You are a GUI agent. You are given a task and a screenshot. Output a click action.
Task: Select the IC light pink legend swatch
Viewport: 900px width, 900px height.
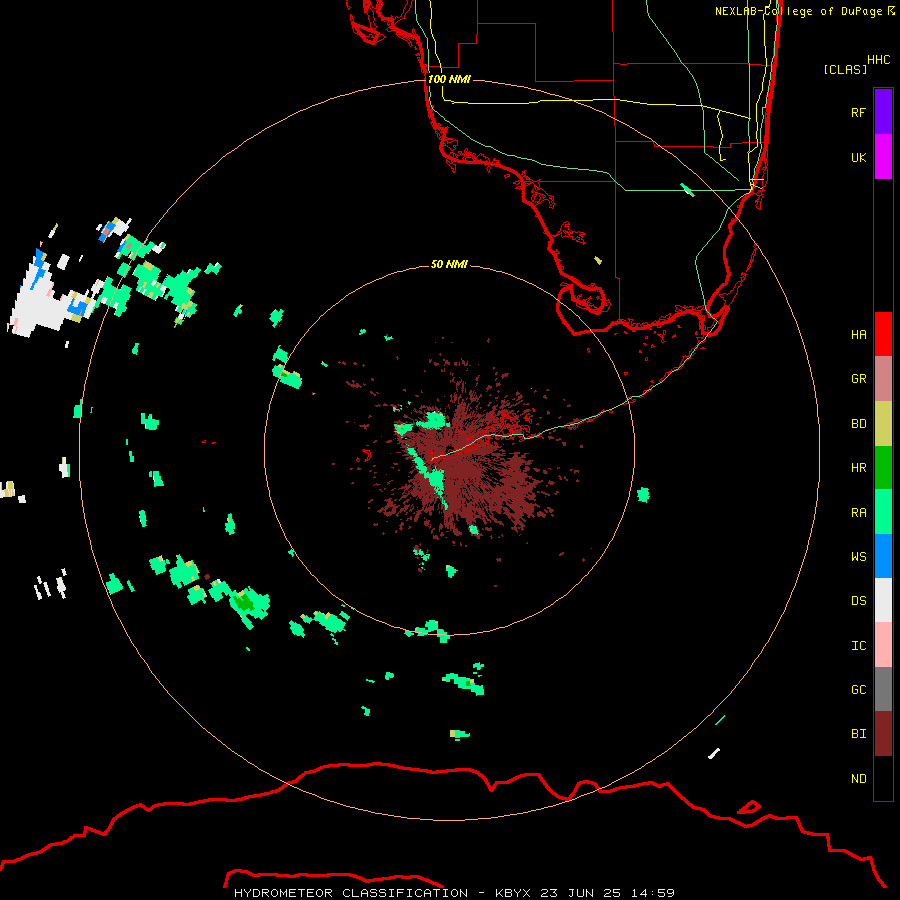[x=883, y=645]
